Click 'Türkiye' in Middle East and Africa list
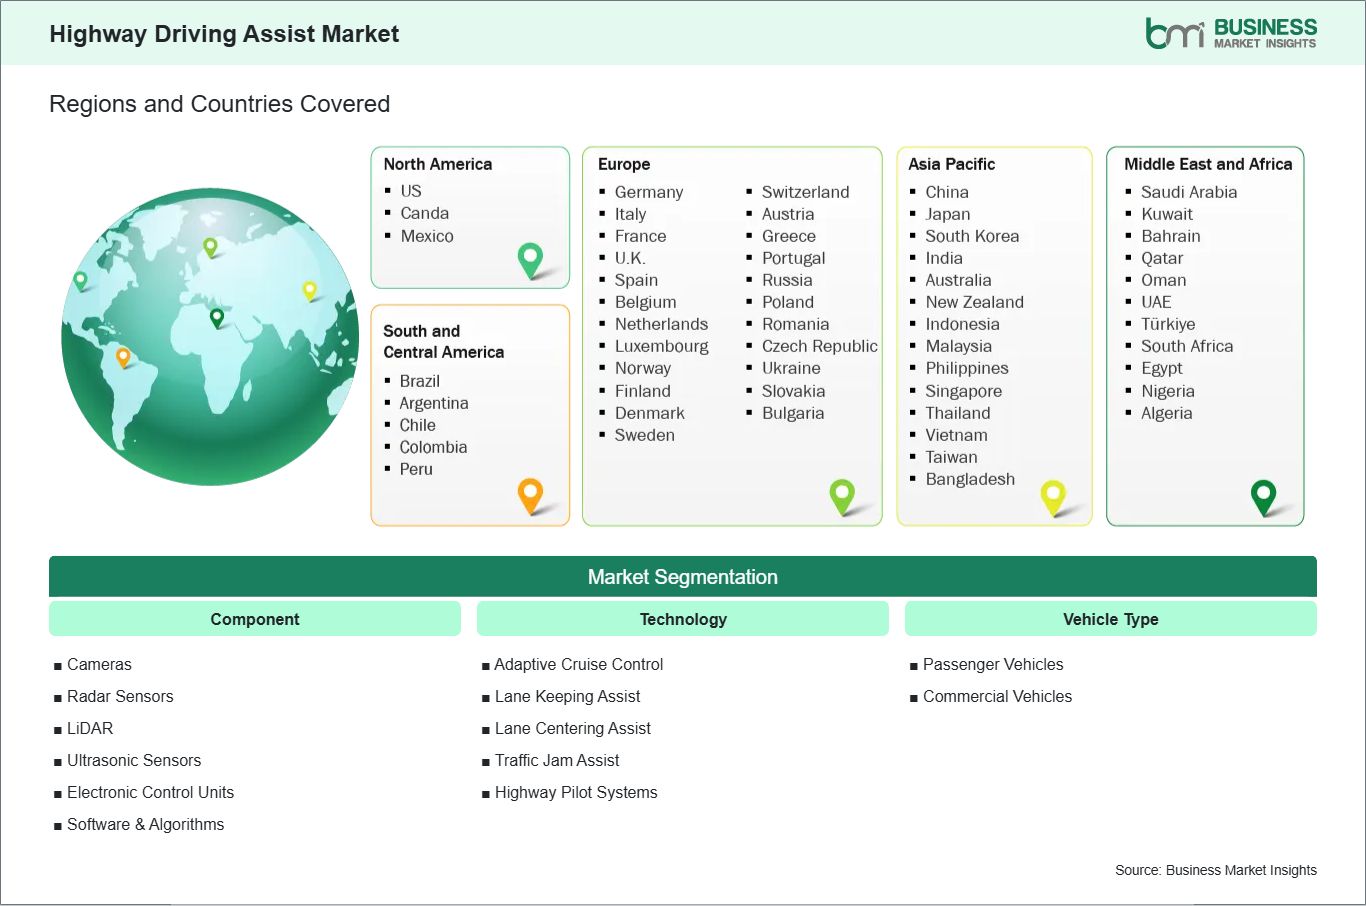 1168,324
